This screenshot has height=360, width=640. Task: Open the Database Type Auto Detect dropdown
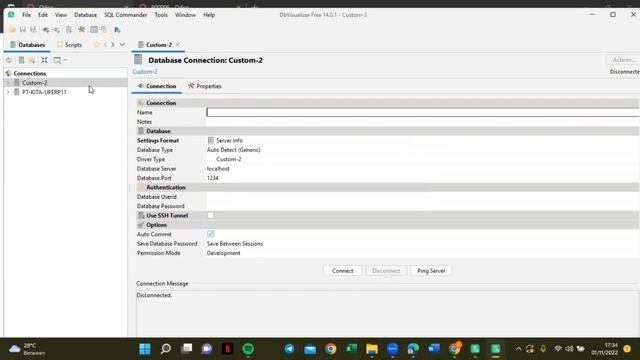[x=422, y=150]
